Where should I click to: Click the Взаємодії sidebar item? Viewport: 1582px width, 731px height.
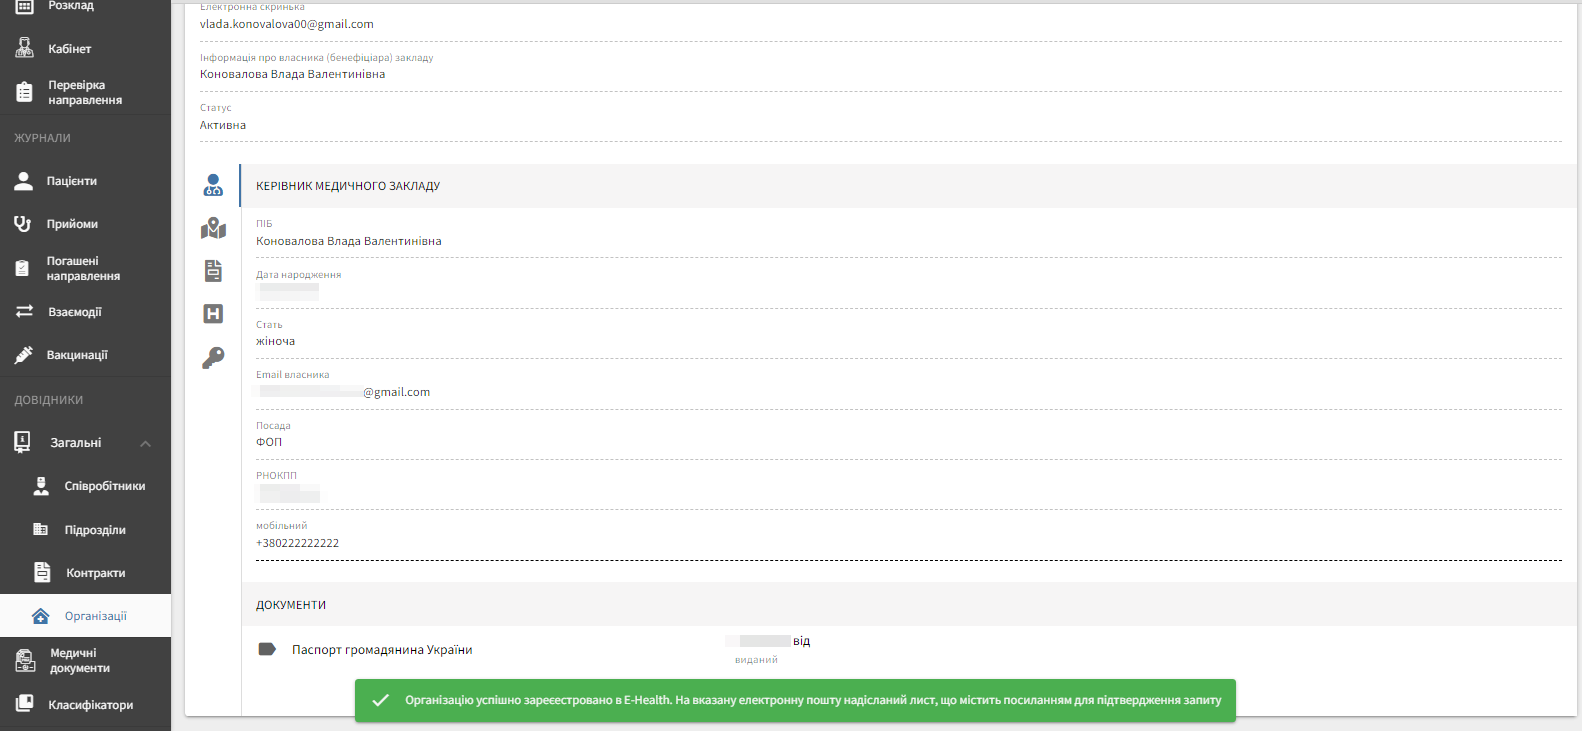75,312
